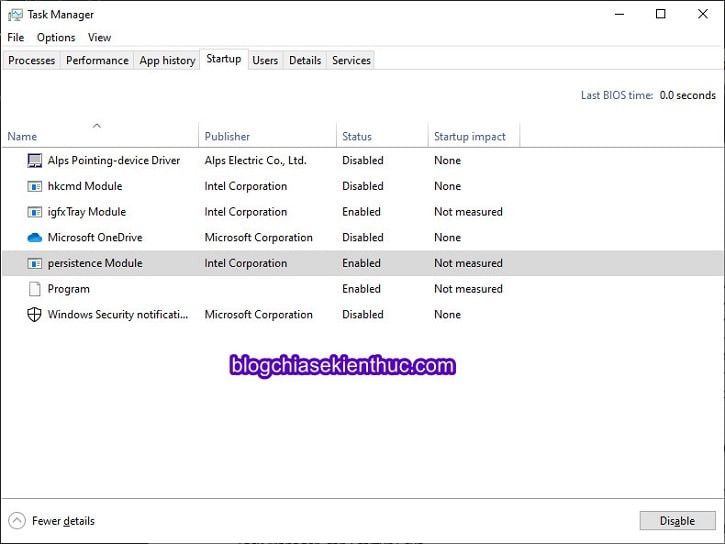Click Disabled status of hkcmd Module
725x544 pixels.
pyautogui.click(x=362, y=186)
